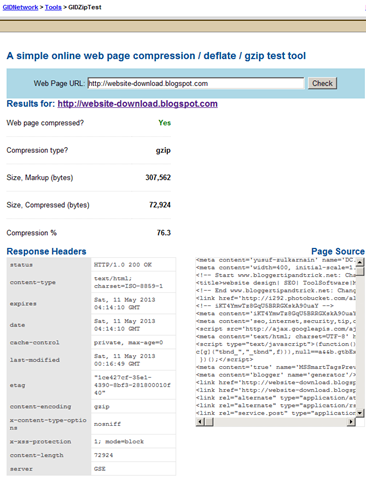Select the compression percent value 76.3
The width and height of the screenshot is (366, 480).
pos(164,233)
